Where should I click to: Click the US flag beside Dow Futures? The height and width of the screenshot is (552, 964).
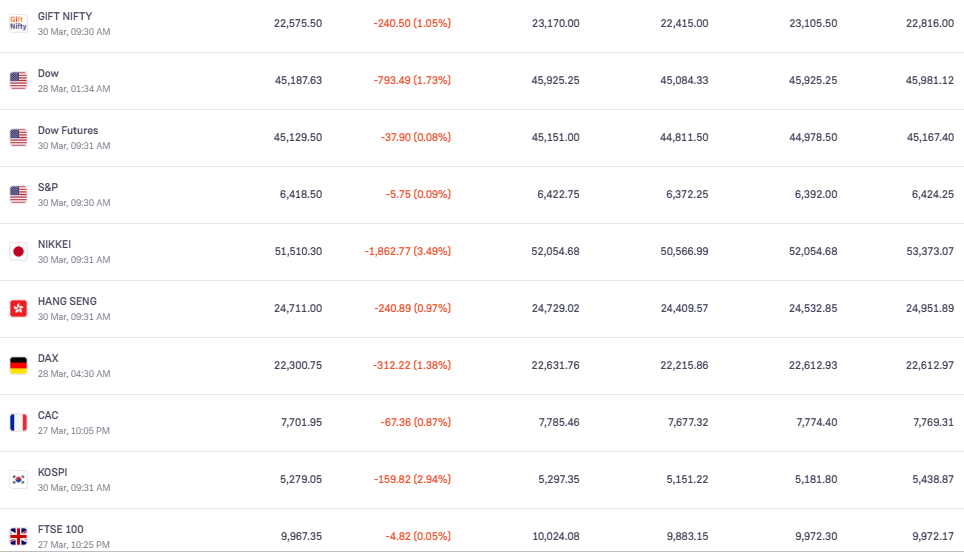click(x=18, y=137)
